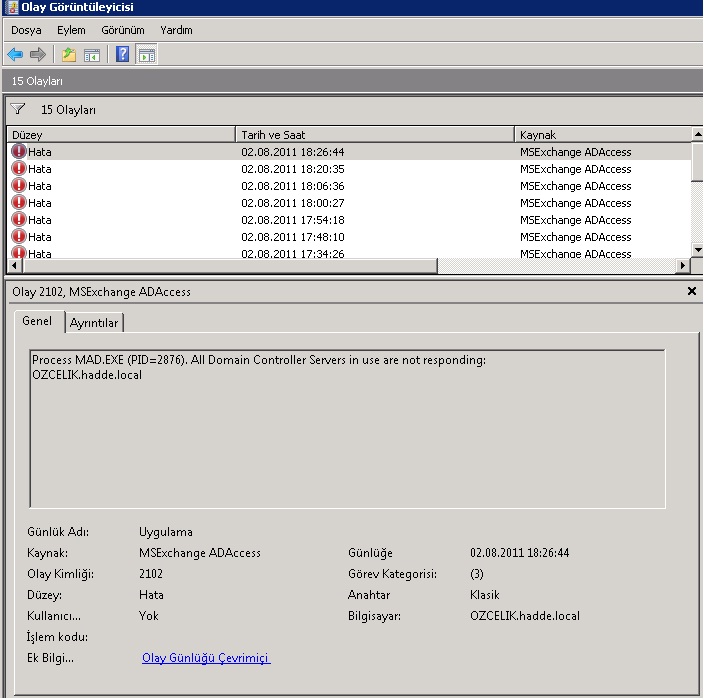The image size is (704, 700).
Task: Switch to the Ayrıntılar tab
Action: (x=94, y=322)
